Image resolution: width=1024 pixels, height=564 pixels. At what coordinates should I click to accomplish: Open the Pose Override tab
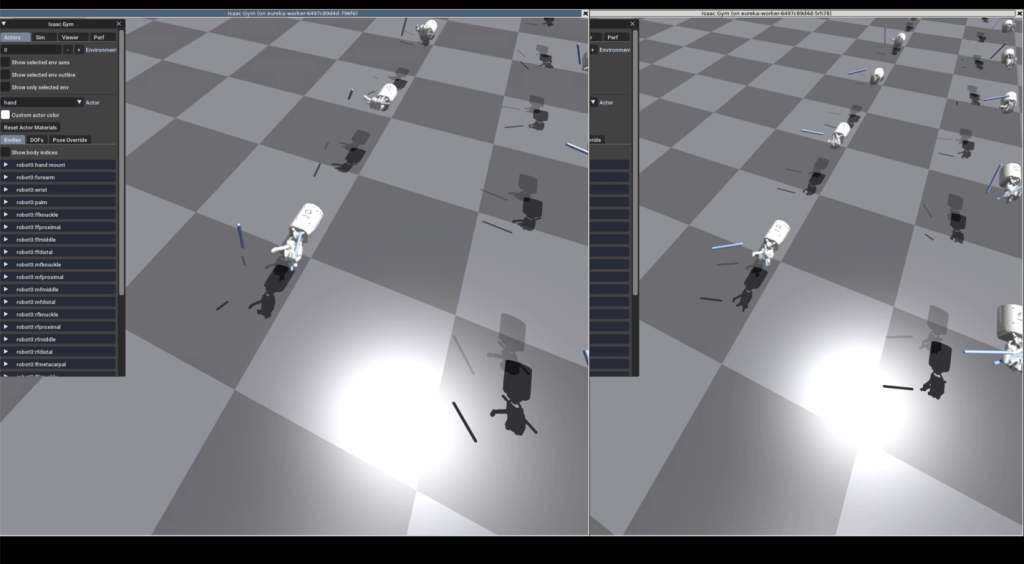pos(69,140)
